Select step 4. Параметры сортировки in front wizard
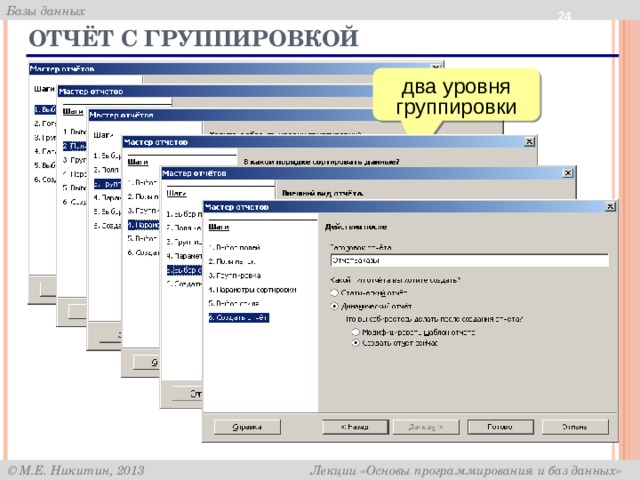 (252, 290)
